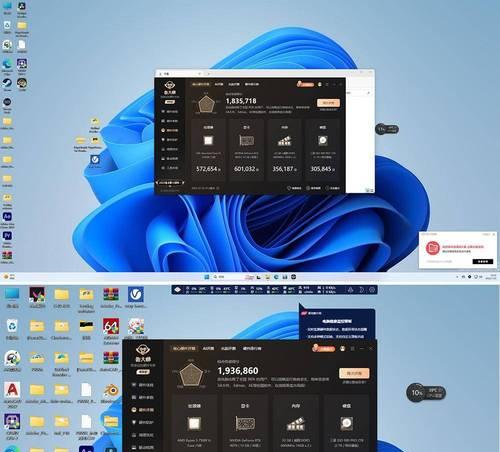Image resolution: width=500 pixels, height=452 pixels.
Task: Open settings gear on floating monitor bar
Action: coord(372,290)
